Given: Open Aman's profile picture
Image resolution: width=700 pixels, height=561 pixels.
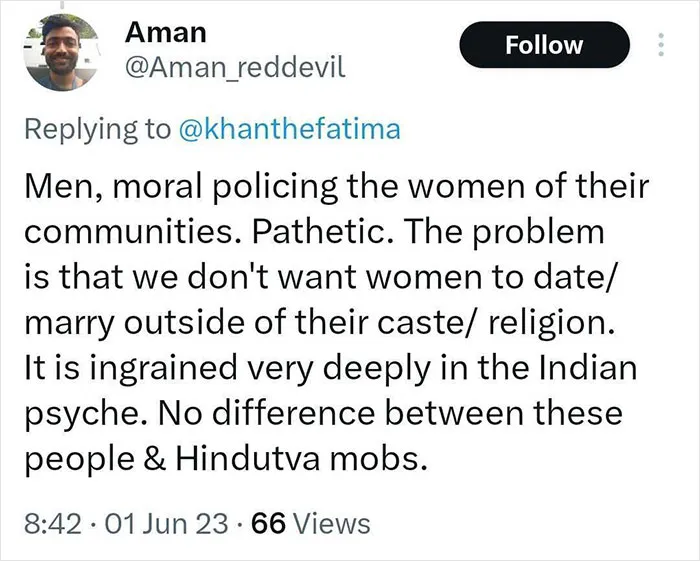Looking at the screenshot, I should [62, 52].
